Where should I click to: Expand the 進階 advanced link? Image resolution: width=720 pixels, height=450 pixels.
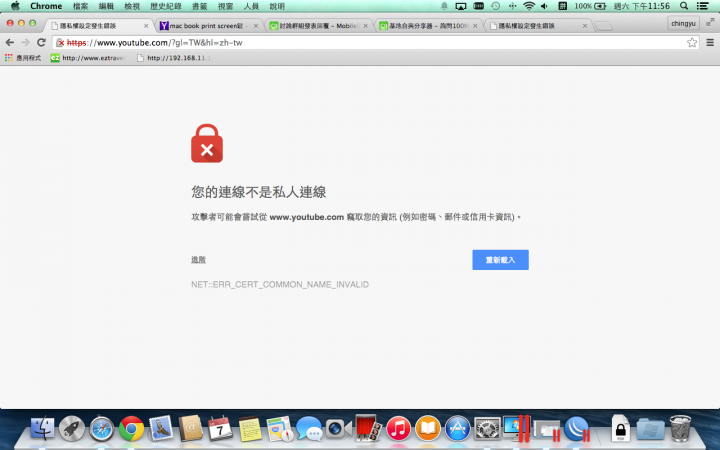[x=198, y=260]
